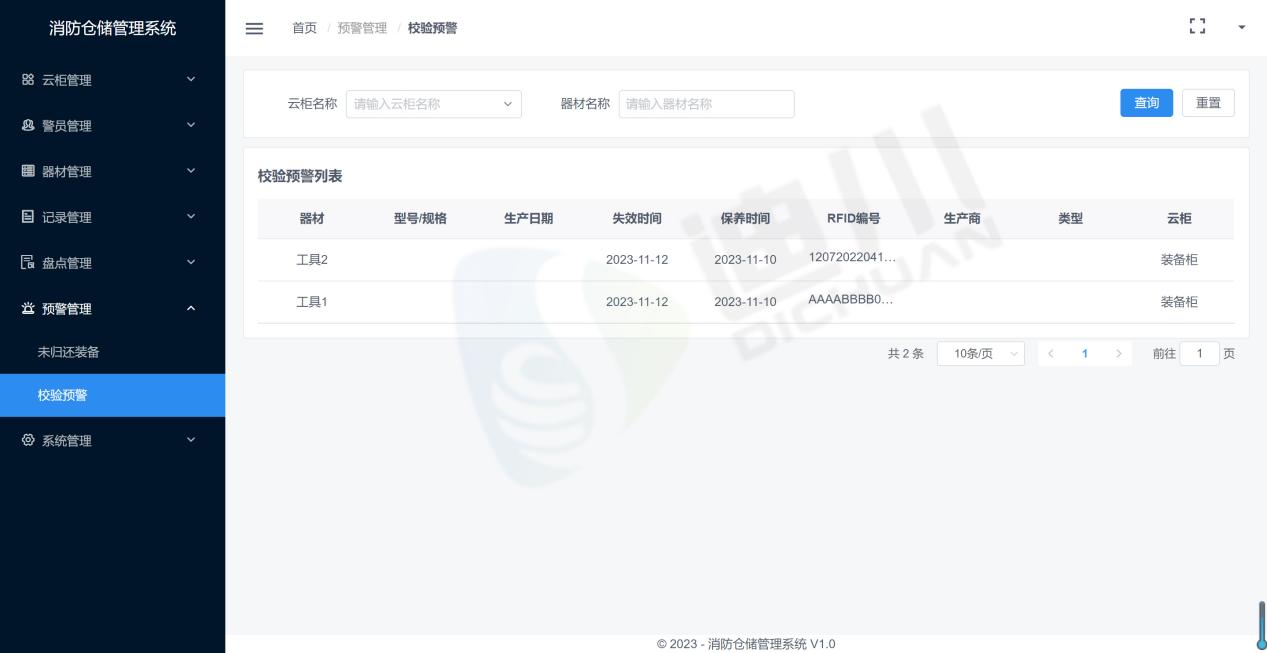This screenshot has height=653, width=1267.
Task: Click the 盘点管理 inventory icon
Action: pyautogui.click(x=28, y=263)
